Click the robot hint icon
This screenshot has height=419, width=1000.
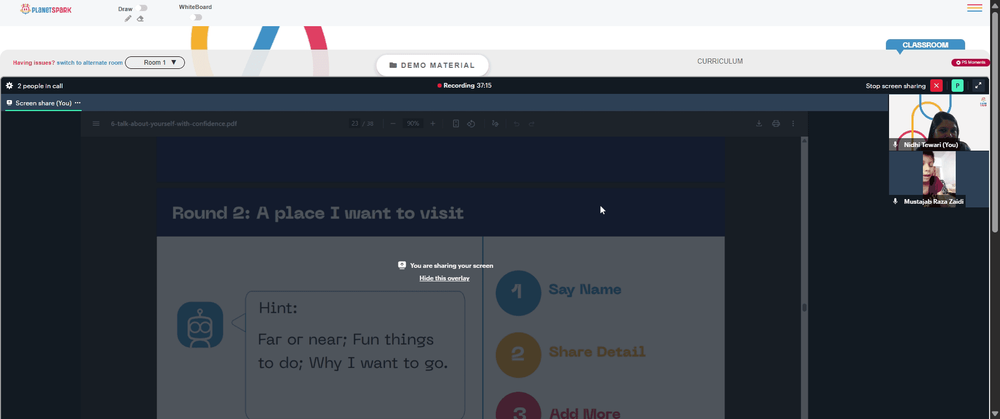coord(200,325)
